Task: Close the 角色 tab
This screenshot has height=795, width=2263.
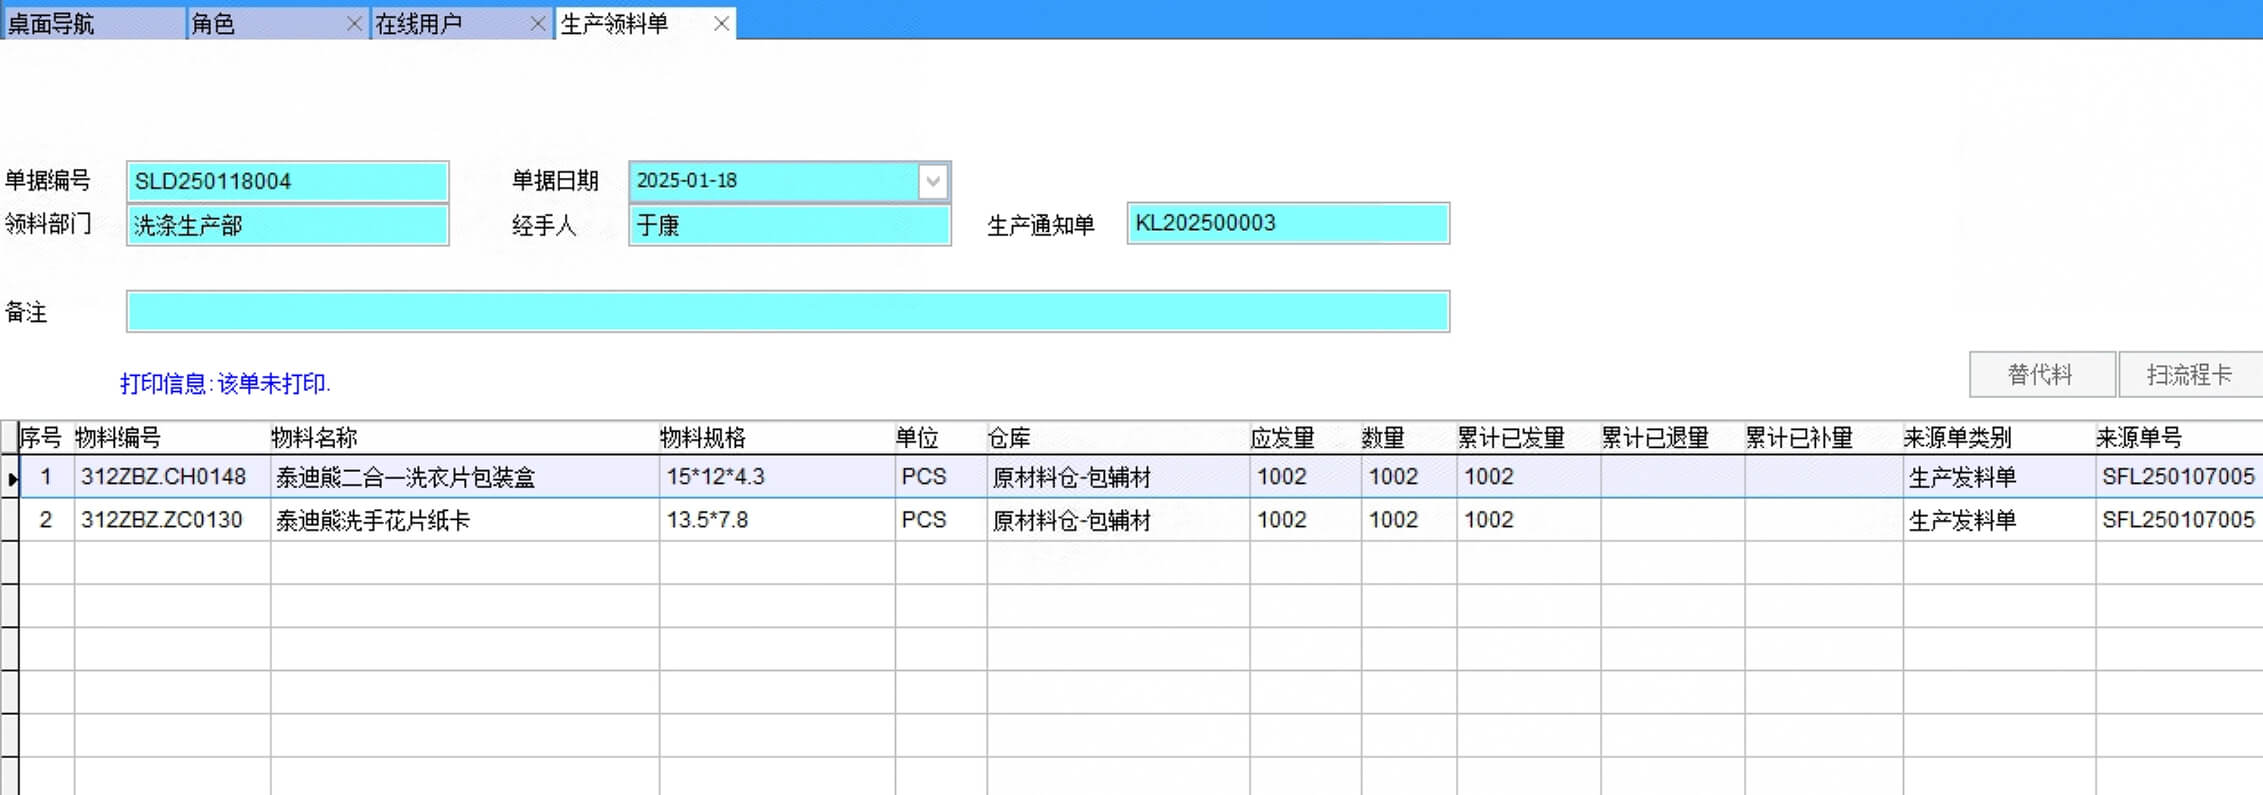Action: click(354, 24)
